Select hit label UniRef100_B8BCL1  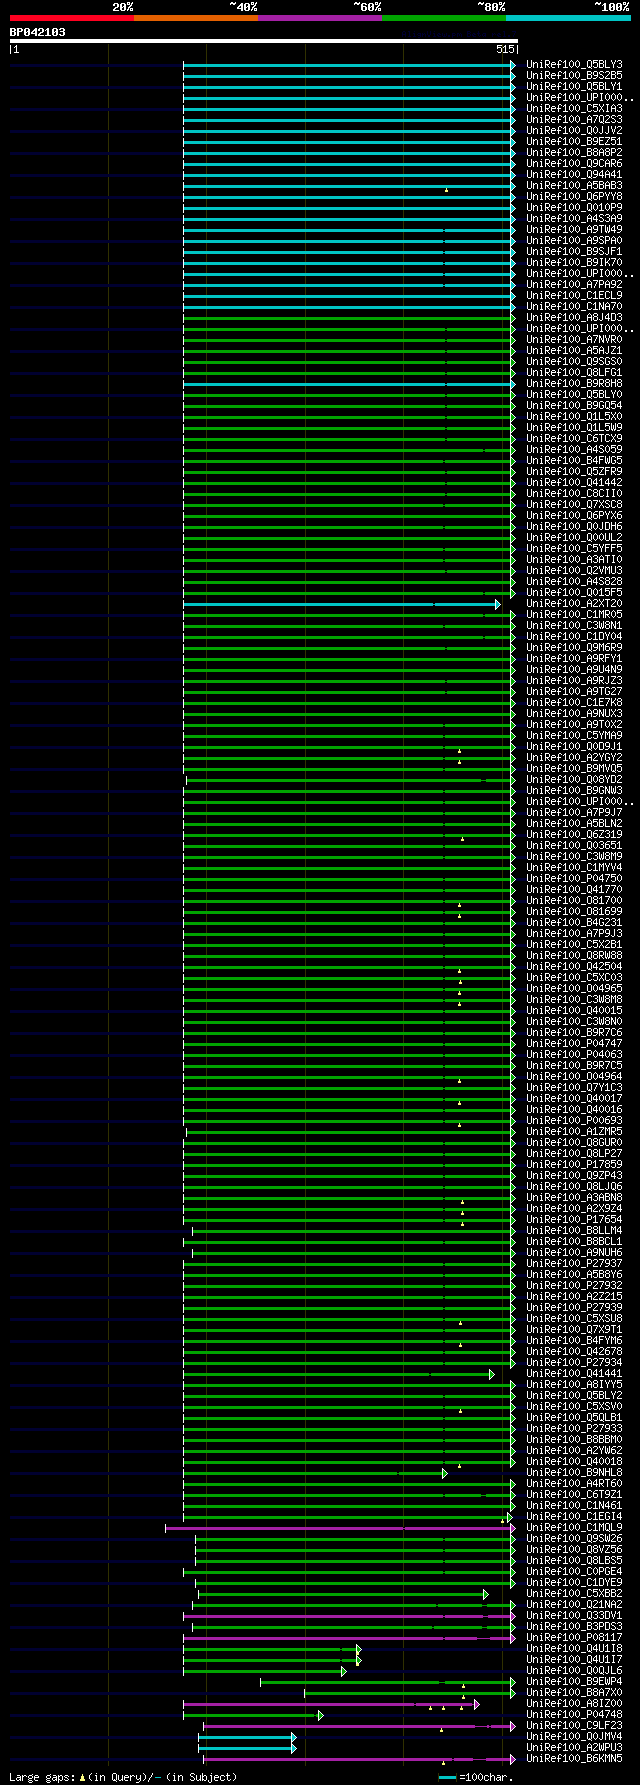click(574, 1242)
